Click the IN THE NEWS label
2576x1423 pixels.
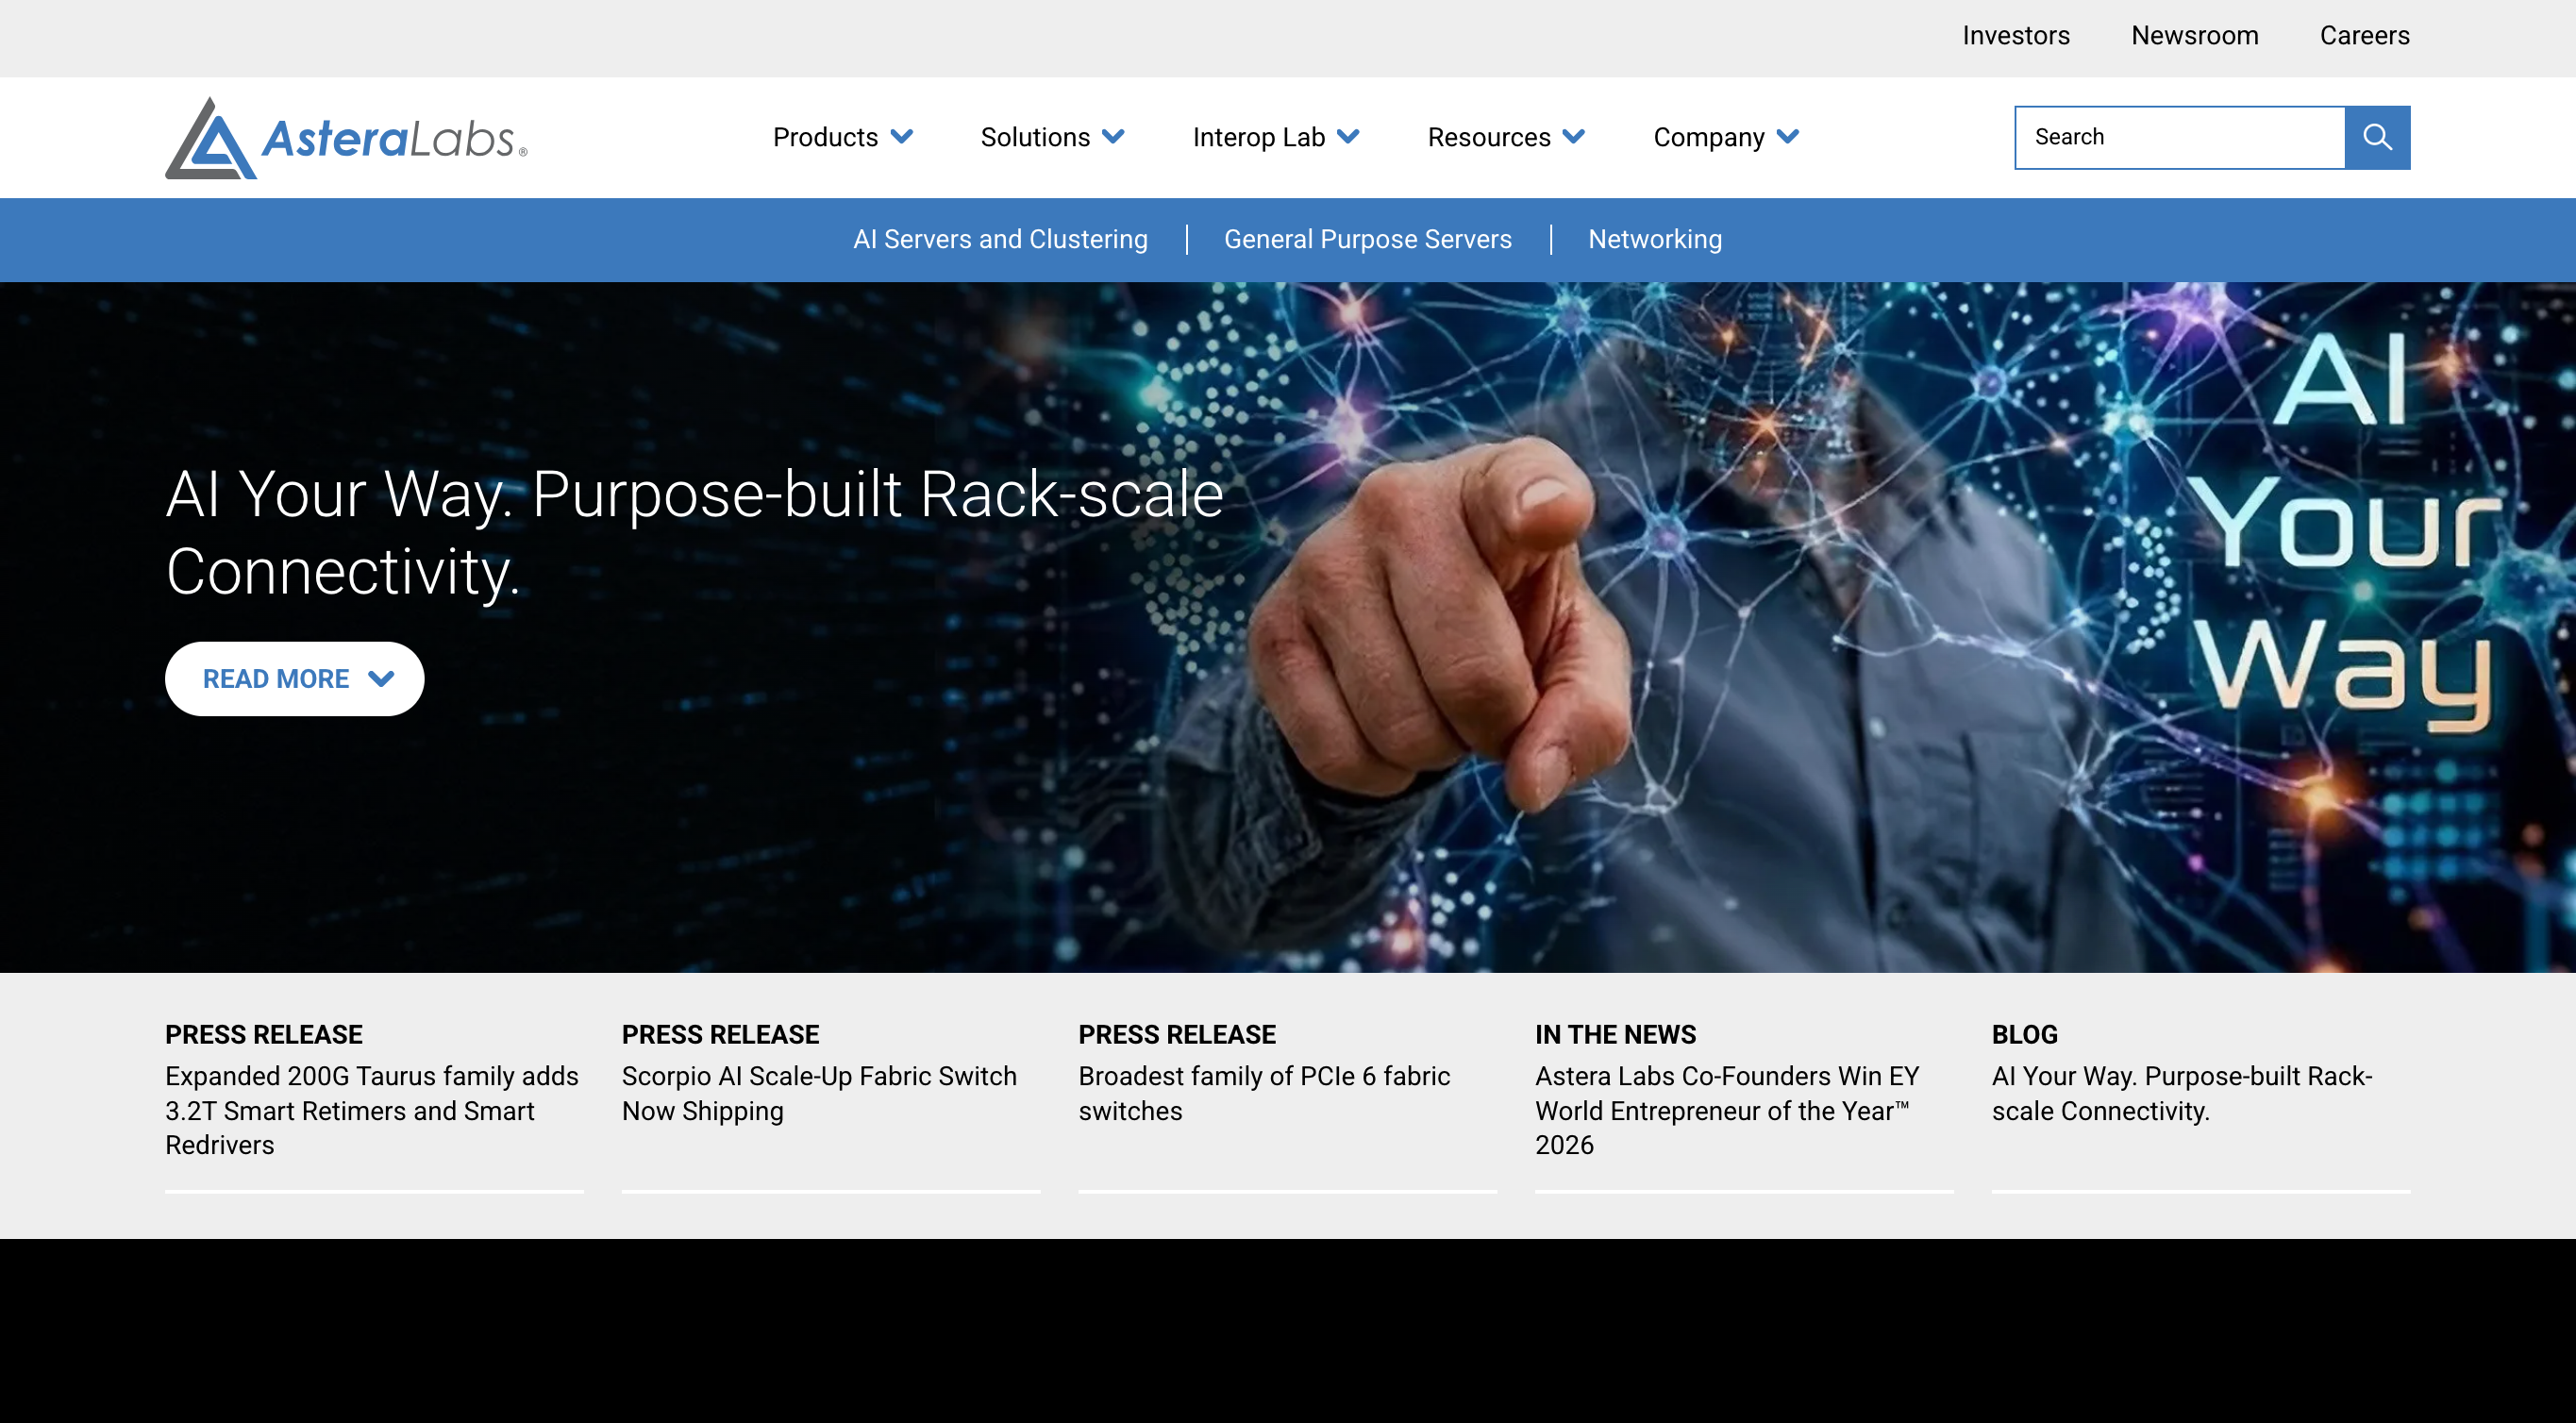click(1616, 1034)
